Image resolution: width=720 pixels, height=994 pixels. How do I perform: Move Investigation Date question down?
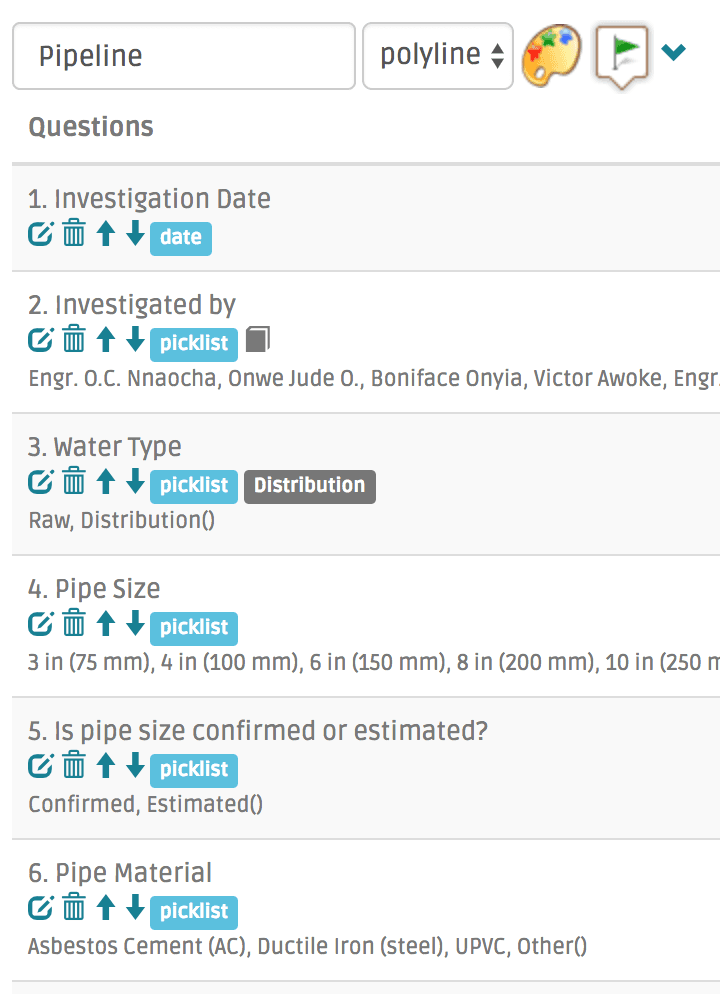point(135,235)
